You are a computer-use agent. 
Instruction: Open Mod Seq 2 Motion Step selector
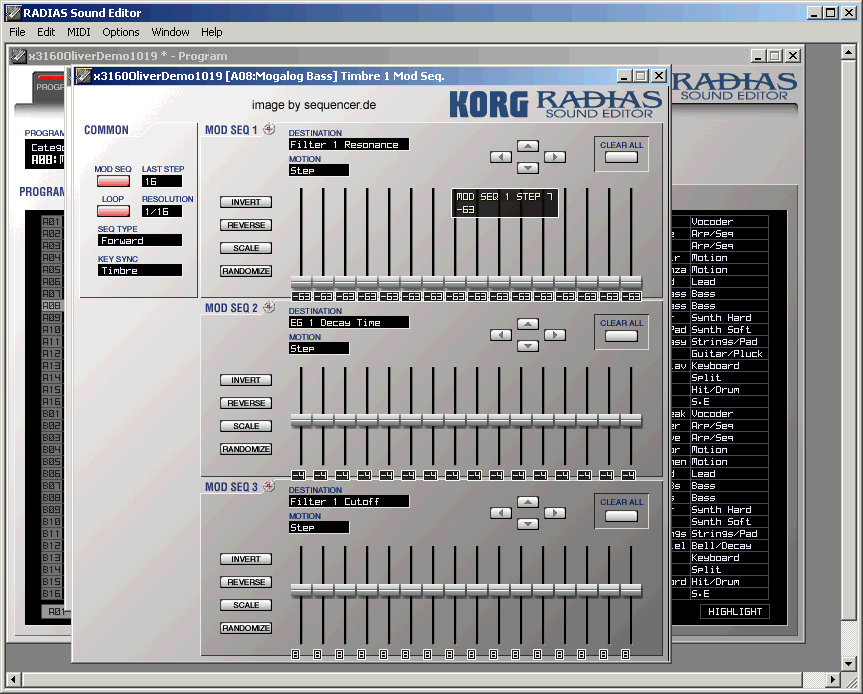pos(319,348)
